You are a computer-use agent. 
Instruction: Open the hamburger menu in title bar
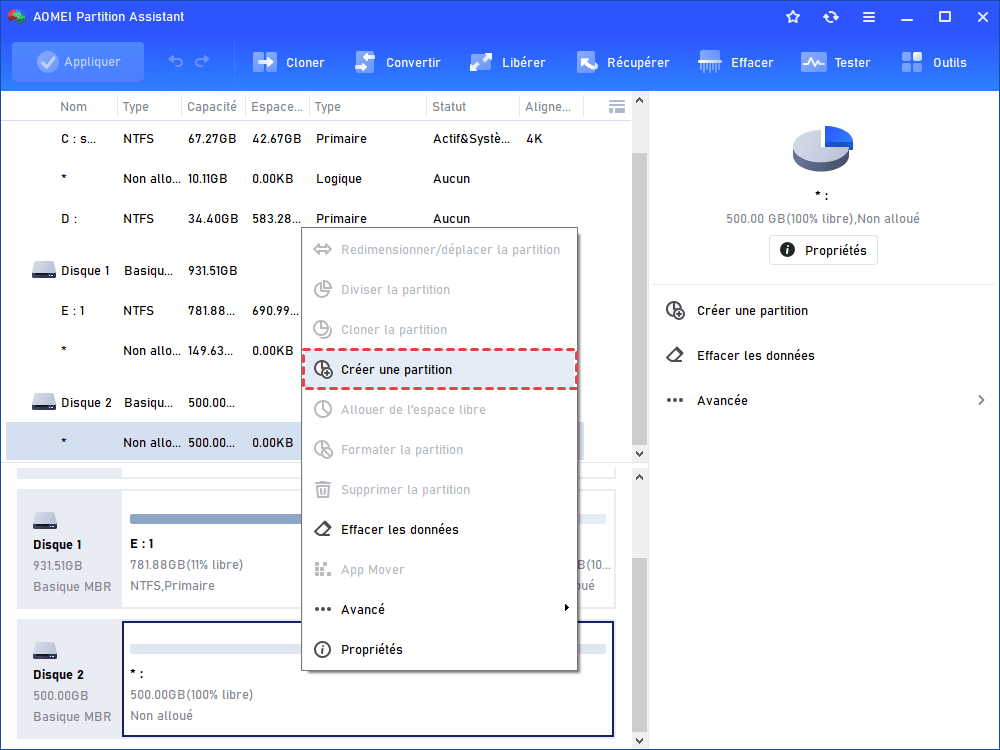[x=869, y=17]
